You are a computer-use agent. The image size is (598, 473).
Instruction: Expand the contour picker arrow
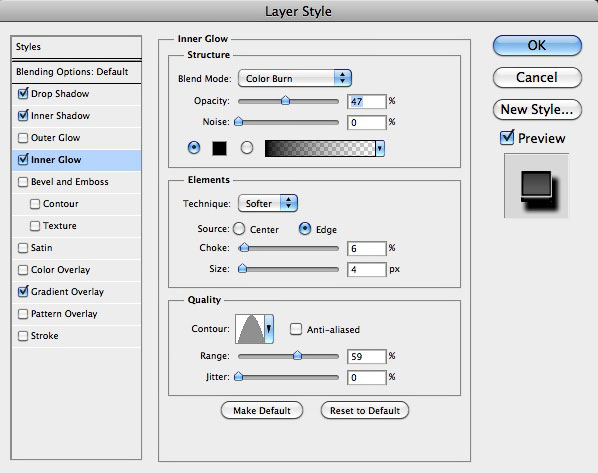[269, 329]
